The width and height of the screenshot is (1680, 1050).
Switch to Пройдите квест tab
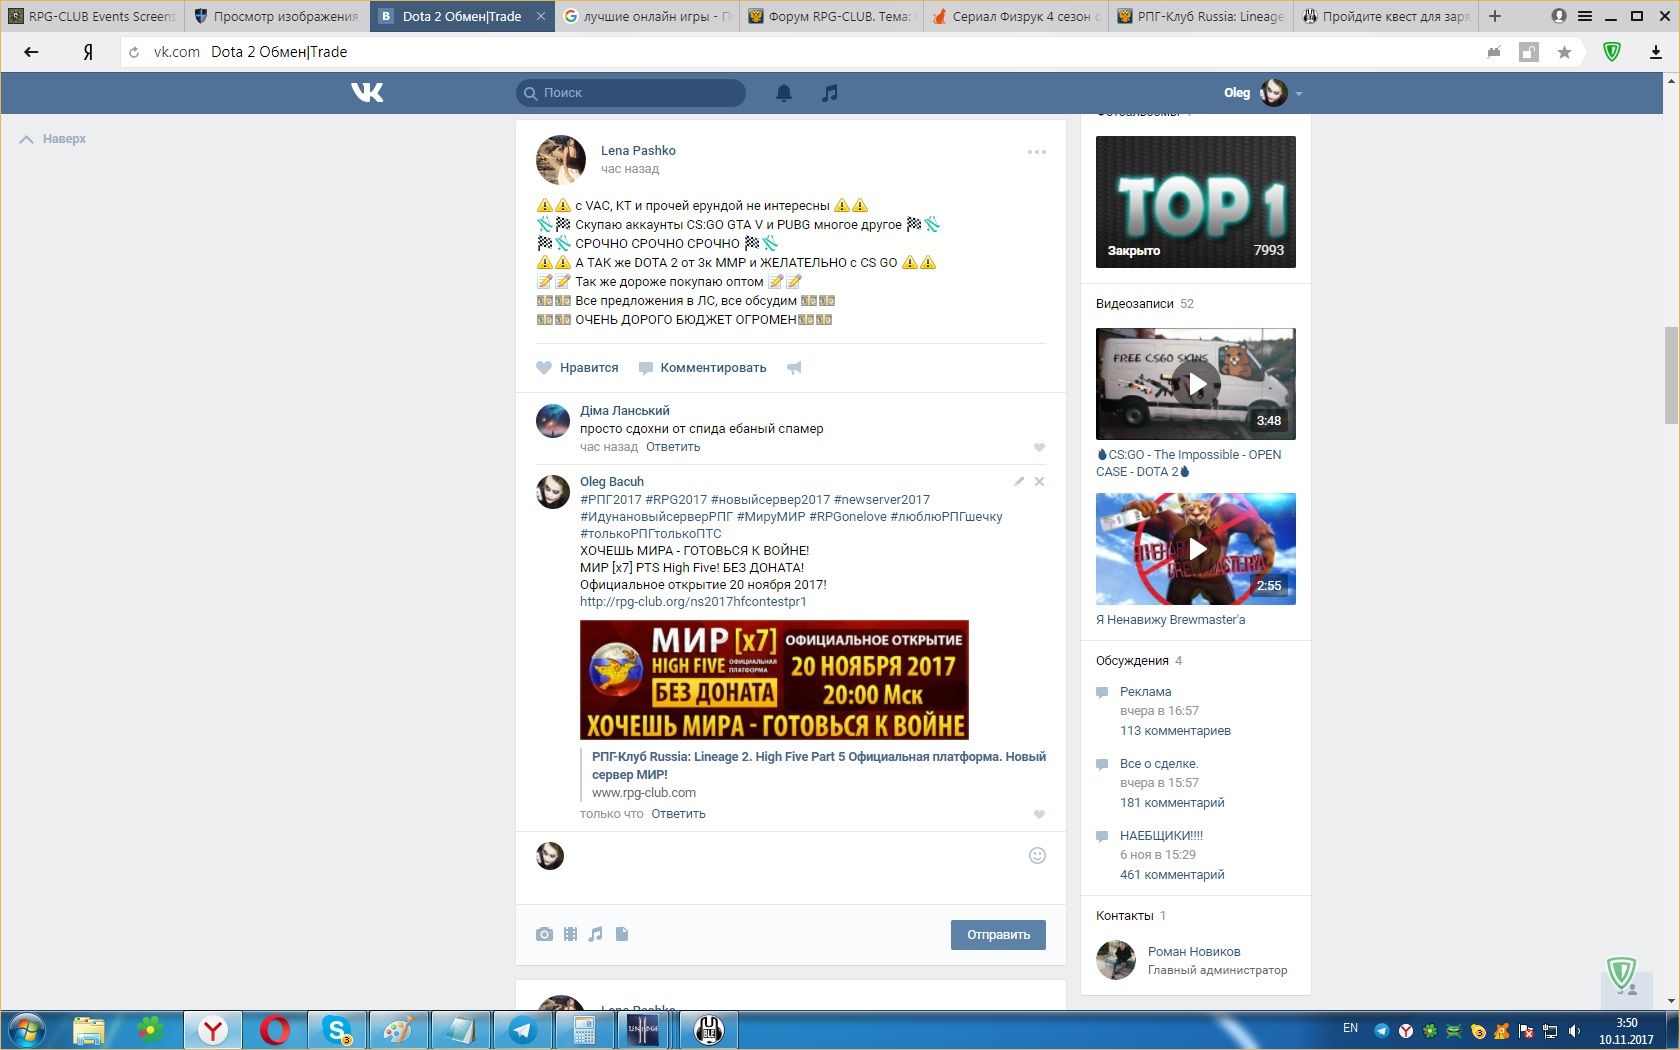[x=1386, y=16]
